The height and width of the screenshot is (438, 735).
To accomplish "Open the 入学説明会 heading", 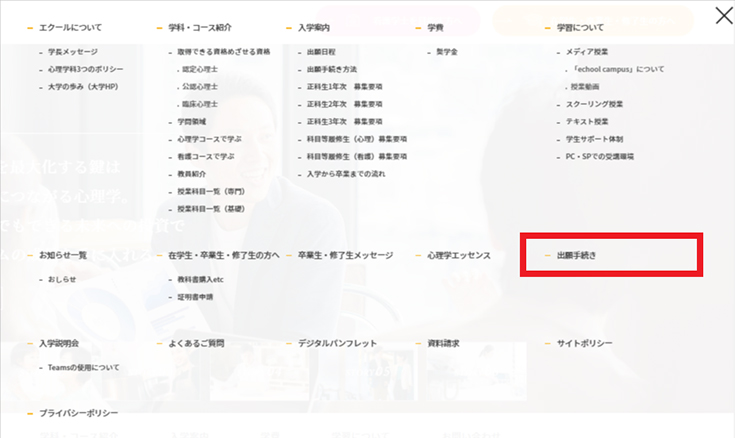I will 59,343.
